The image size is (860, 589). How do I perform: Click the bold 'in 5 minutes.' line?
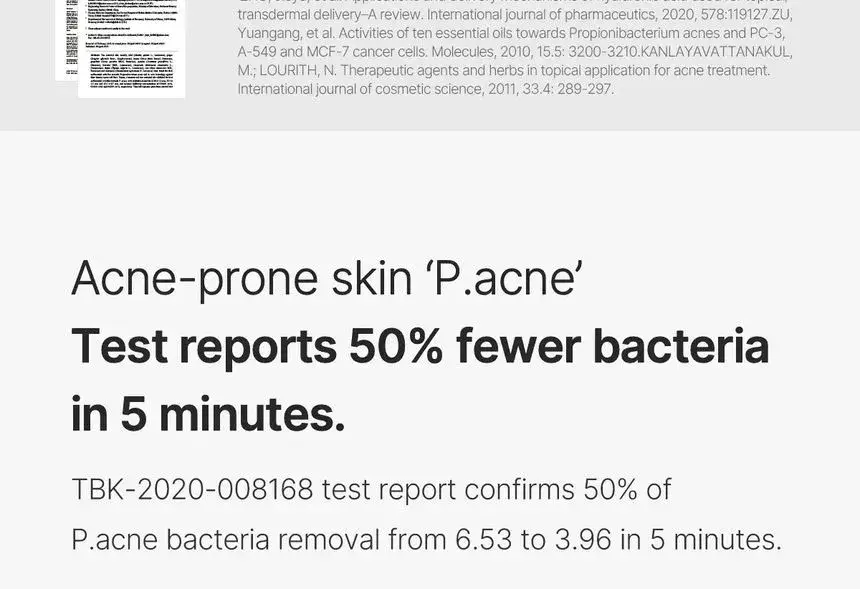point(207,413)
